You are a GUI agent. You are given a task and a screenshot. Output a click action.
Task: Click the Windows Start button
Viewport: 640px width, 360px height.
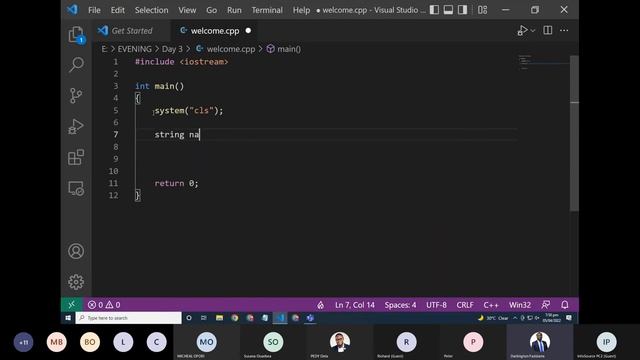click(68, 318)
